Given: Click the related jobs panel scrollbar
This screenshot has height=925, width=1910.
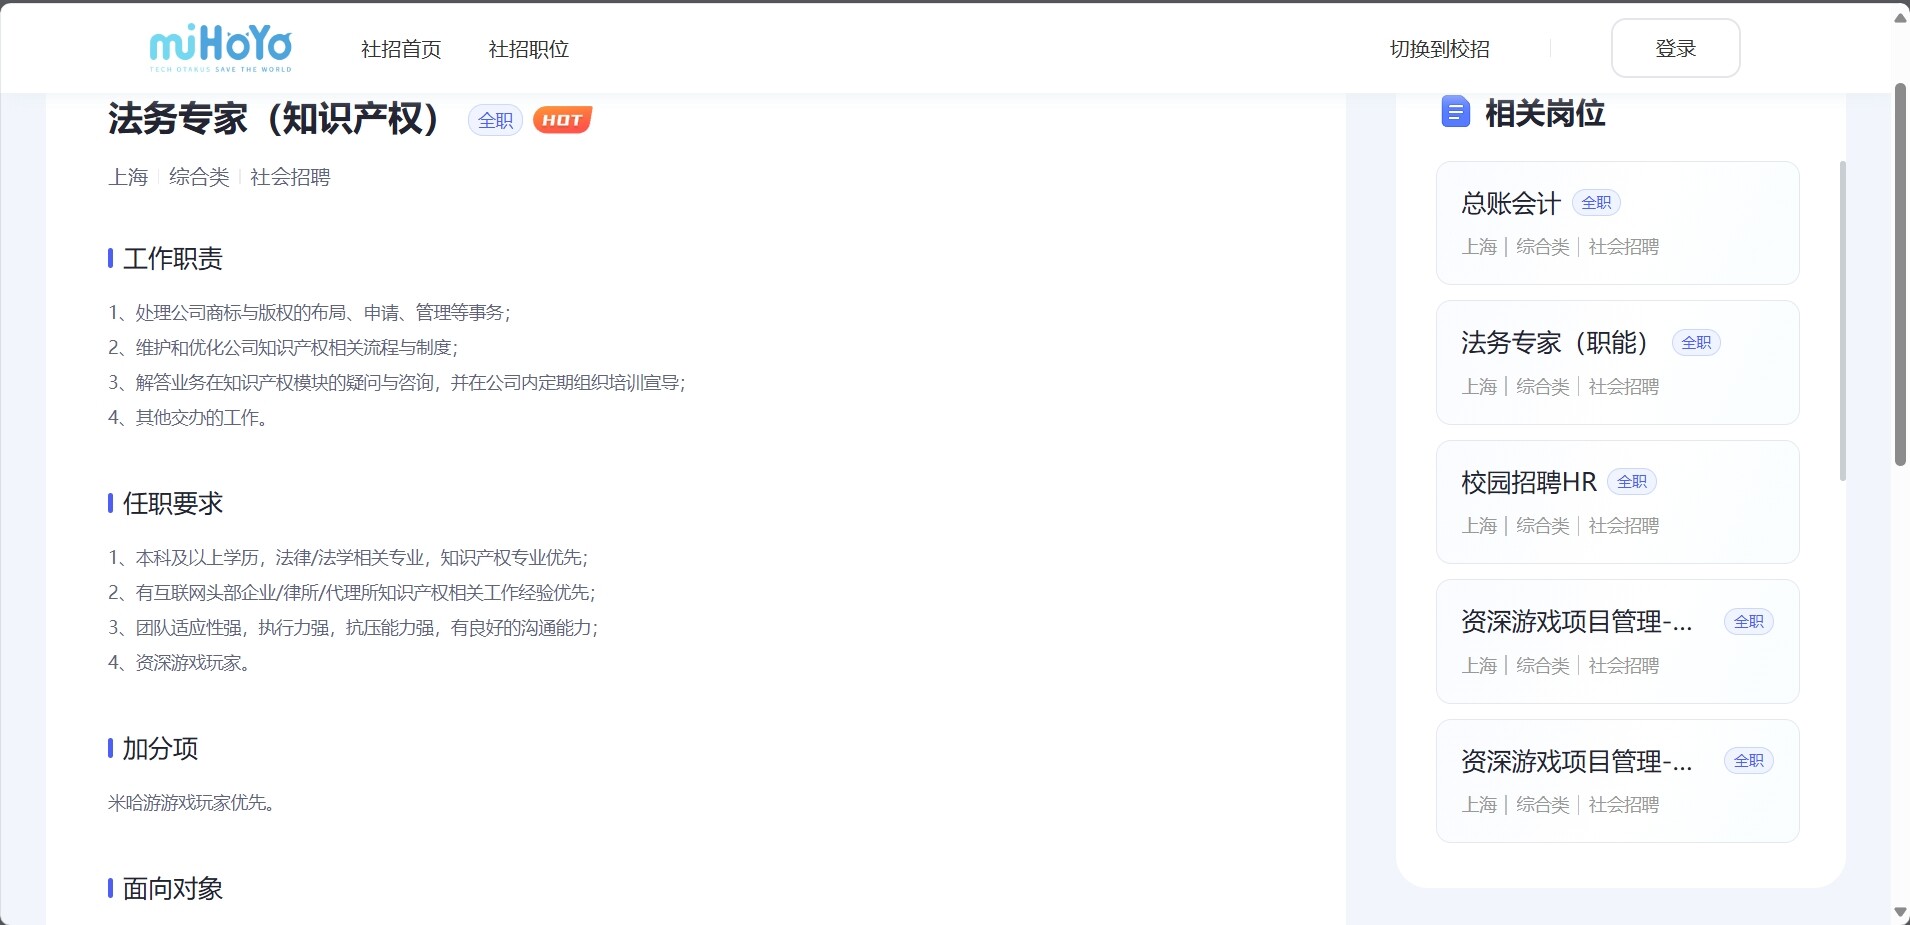Looking at the screenshot, I should tap(1842, 320).
